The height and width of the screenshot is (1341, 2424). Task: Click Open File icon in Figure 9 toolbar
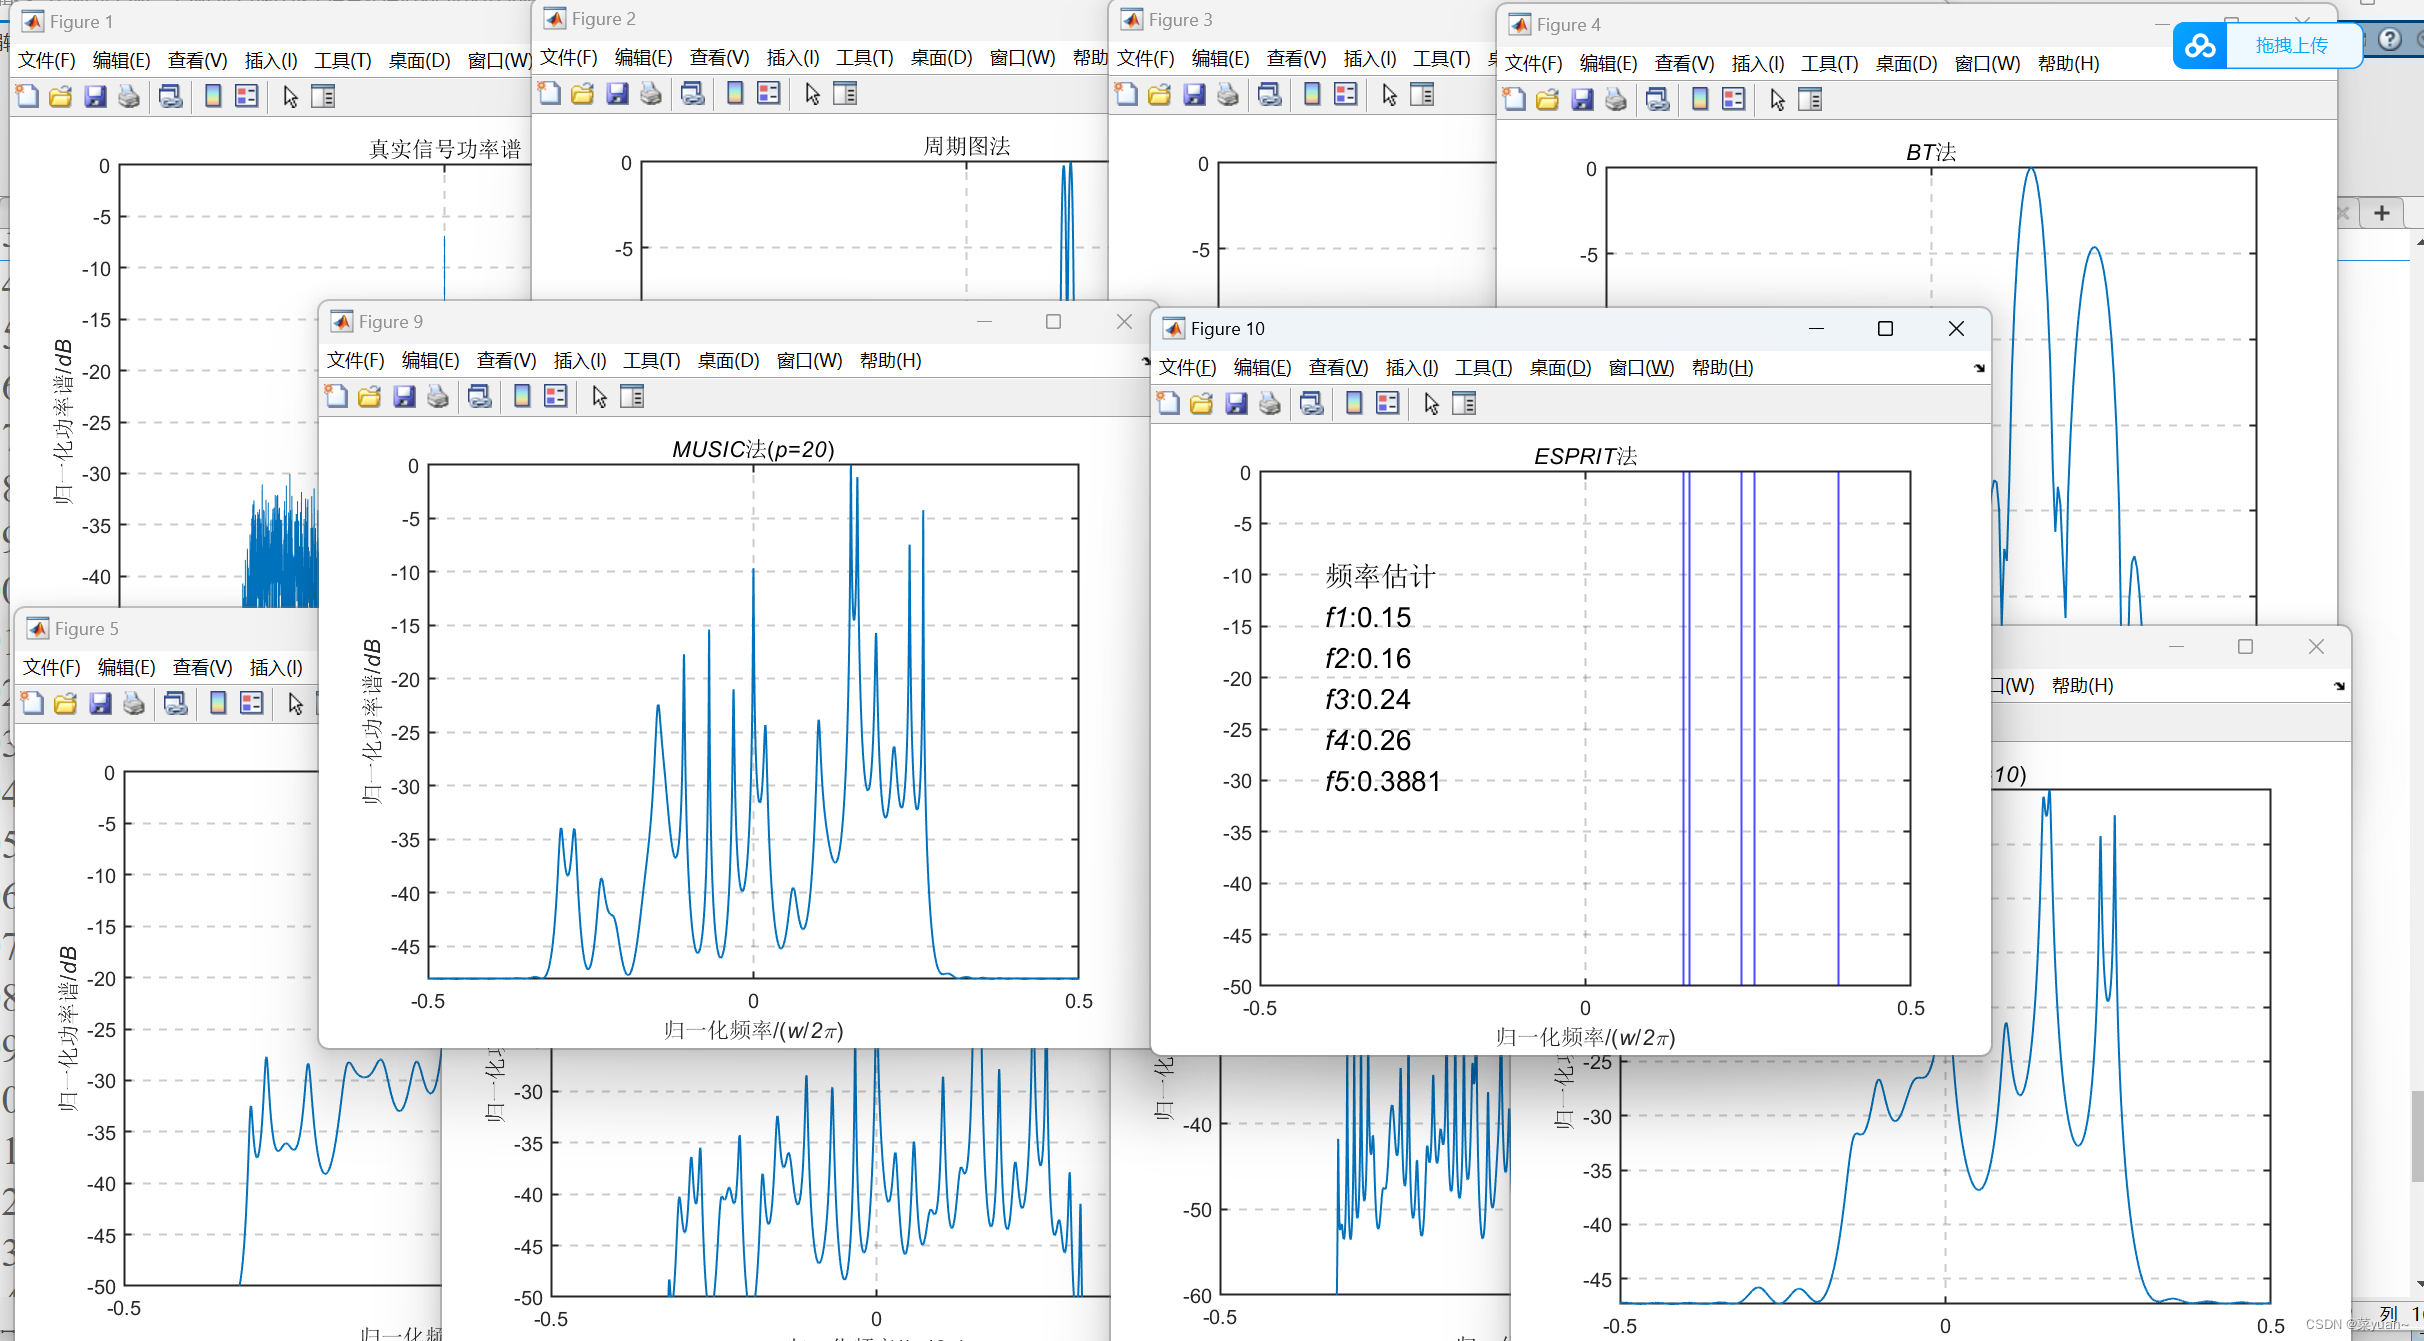click(x=370, y=397)
